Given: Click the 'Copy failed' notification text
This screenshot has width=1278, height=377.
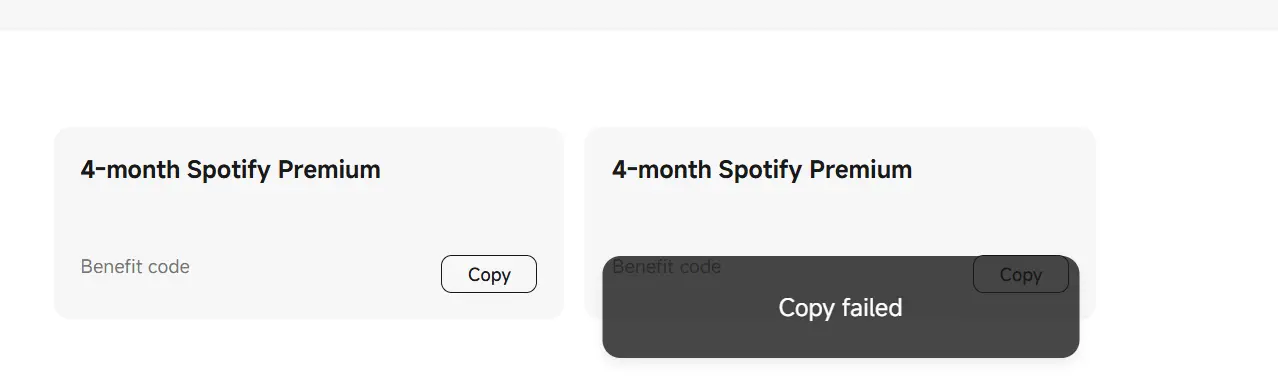Looking at the screenshot, I should coord(840,307).
